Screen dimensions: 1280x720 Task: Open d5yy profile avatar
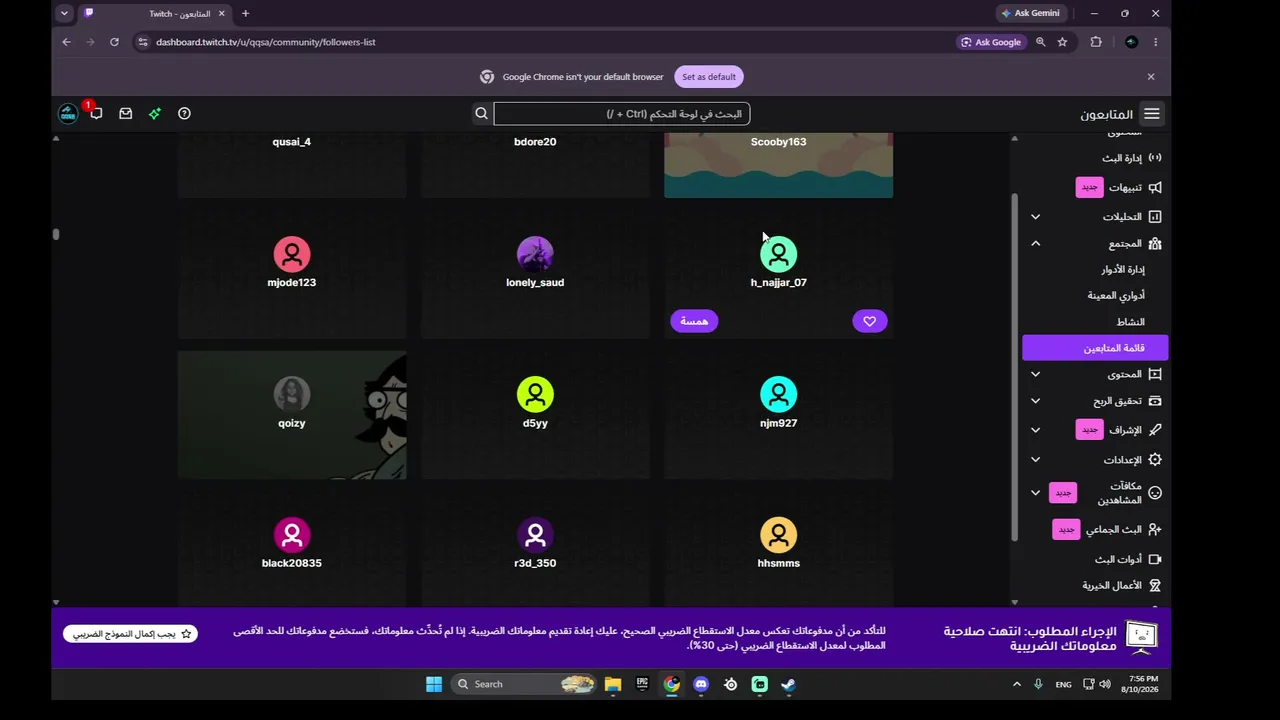535,395
